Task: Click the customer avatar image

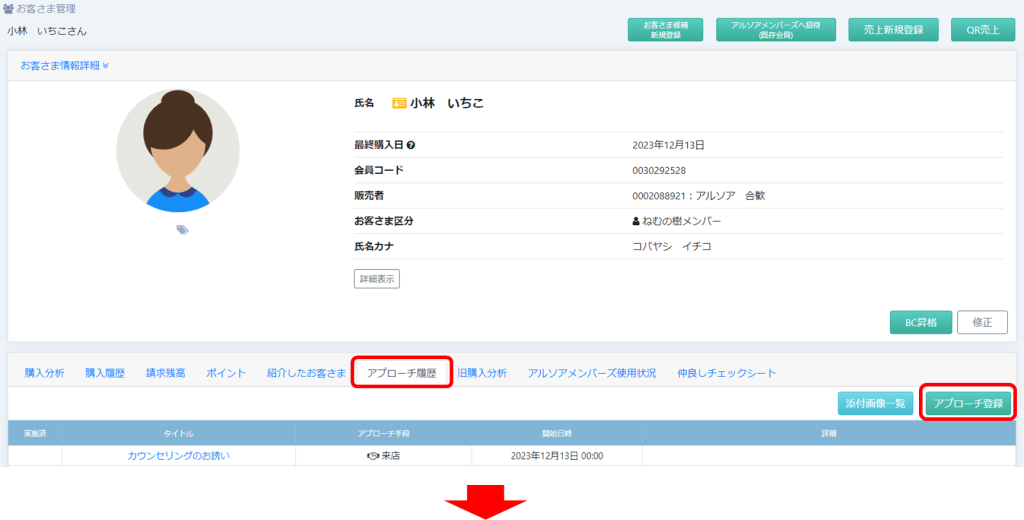Action: coord(178,151)
